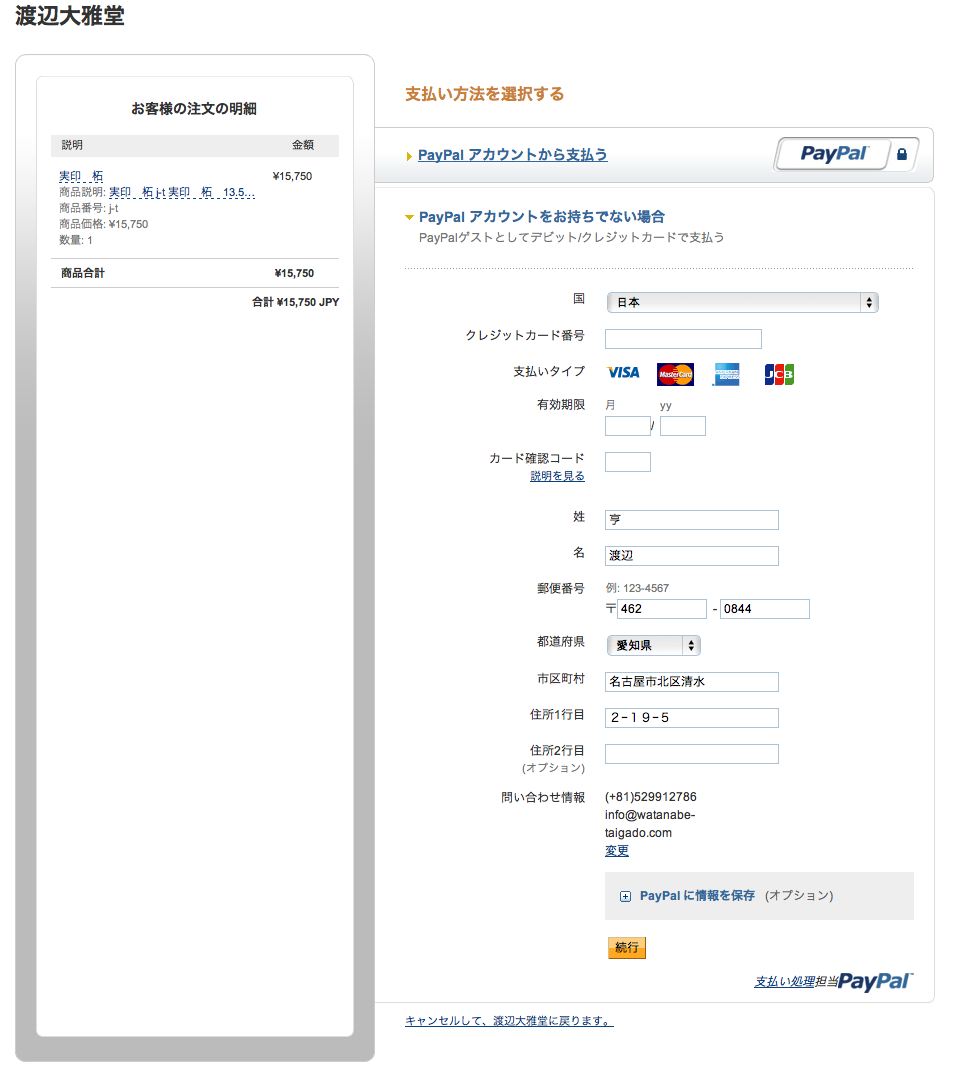Viewport: 958px width, 1067px height.
Task: Click the 金額 column header
Action: click(303, 145)
